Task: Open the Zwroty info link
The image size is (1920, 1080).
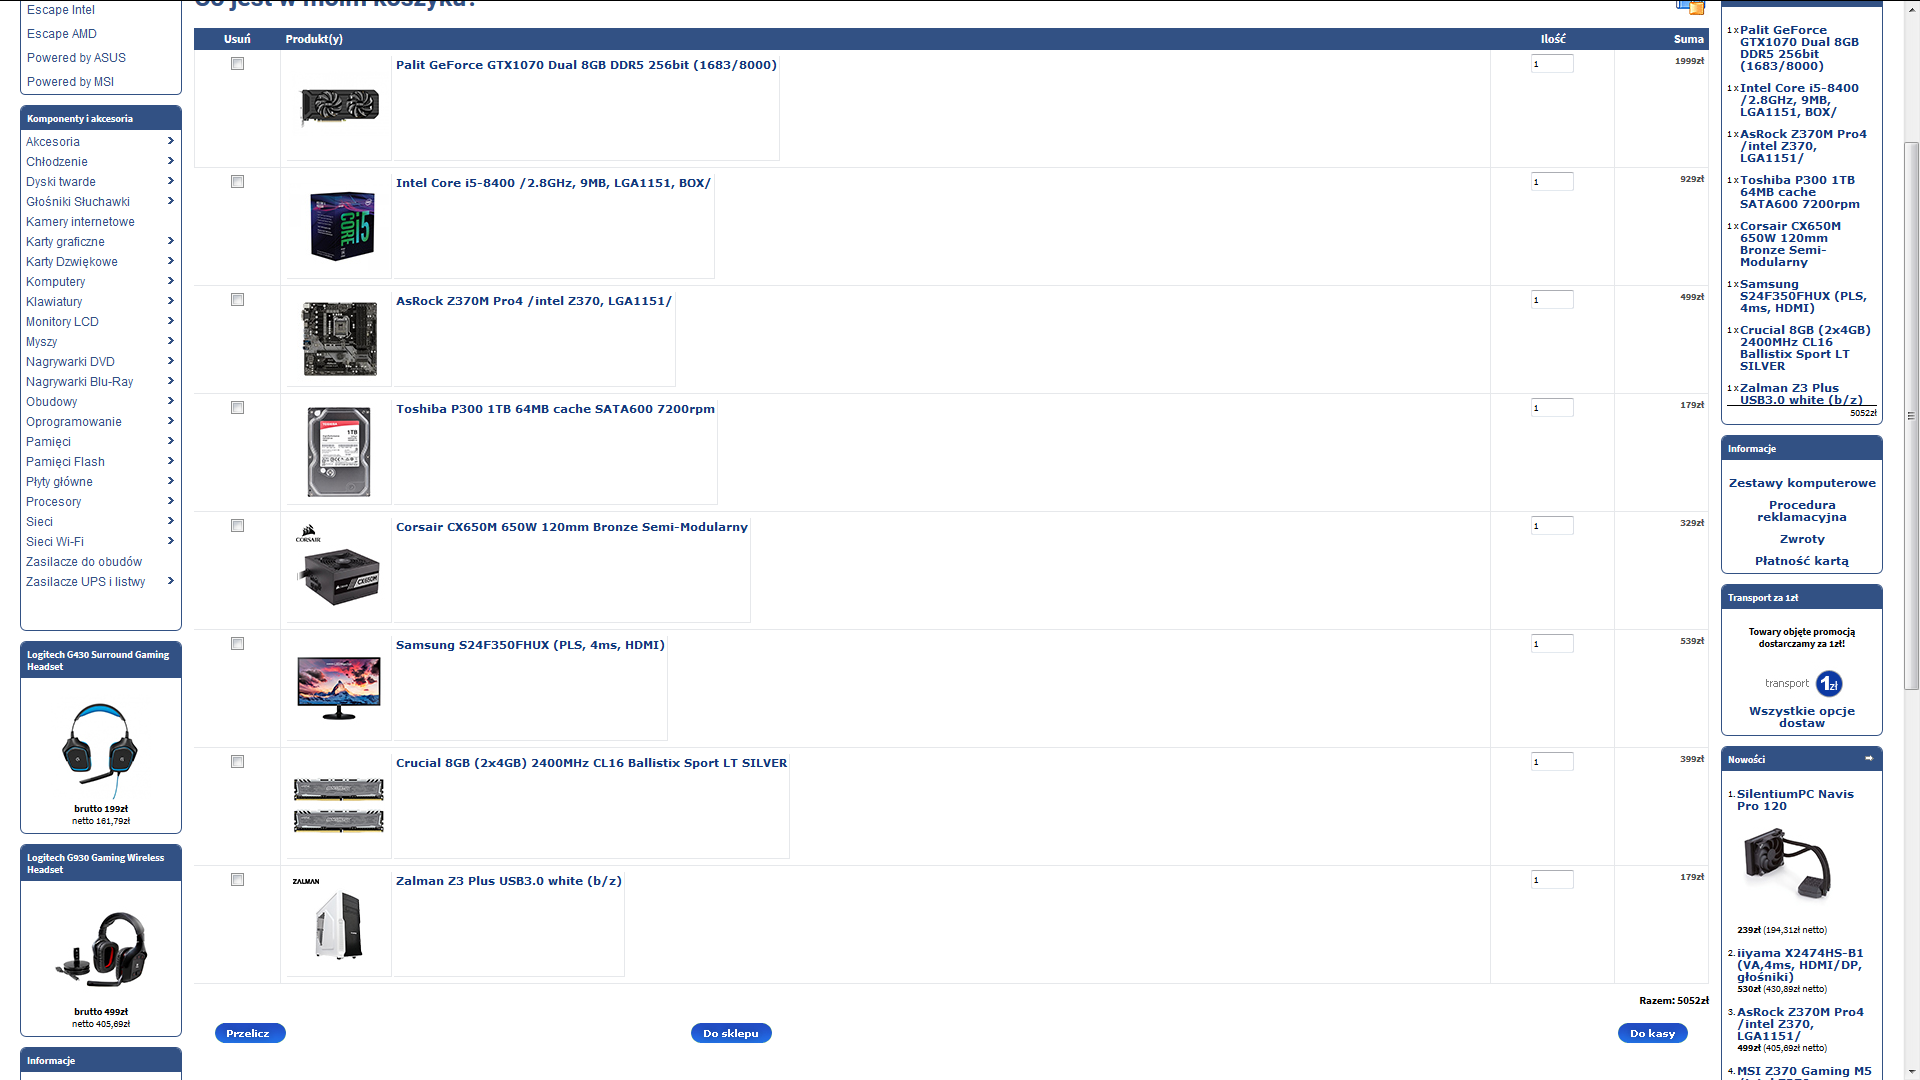Action: [1802, 539]
